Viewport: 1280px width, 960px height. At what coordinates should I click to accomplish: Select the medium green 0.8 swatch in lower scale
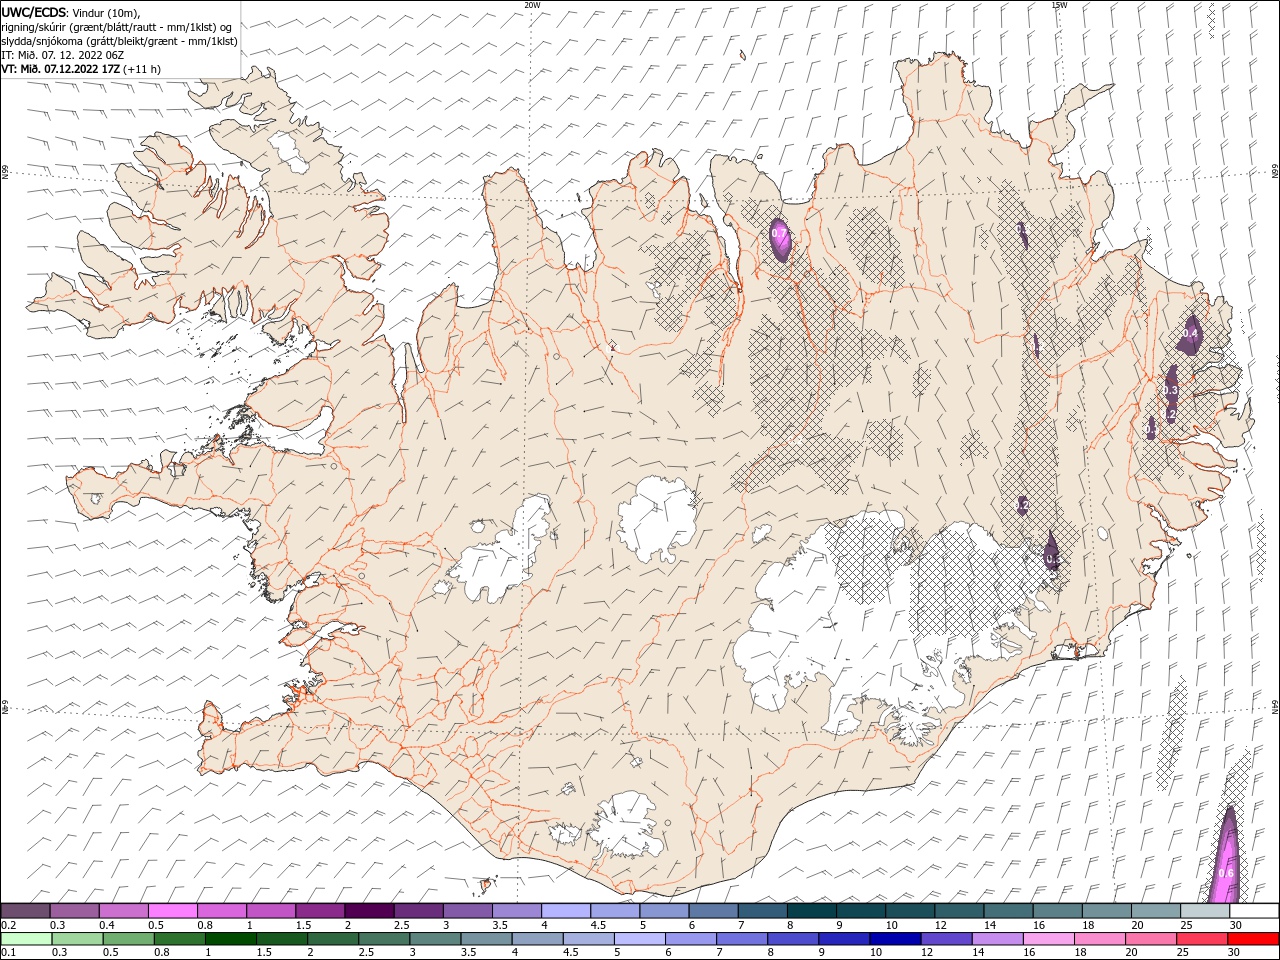[x=179, y=939]
